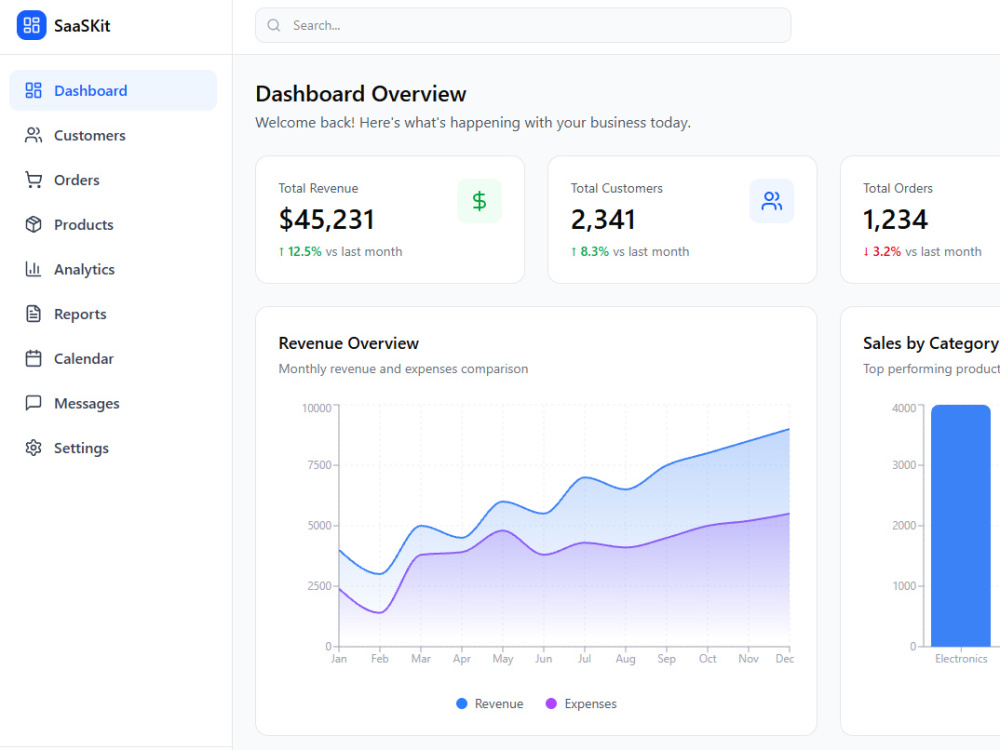The image size is (1000, 750).
Task: Click the Expenses legend label
Action: click(591, 703)
